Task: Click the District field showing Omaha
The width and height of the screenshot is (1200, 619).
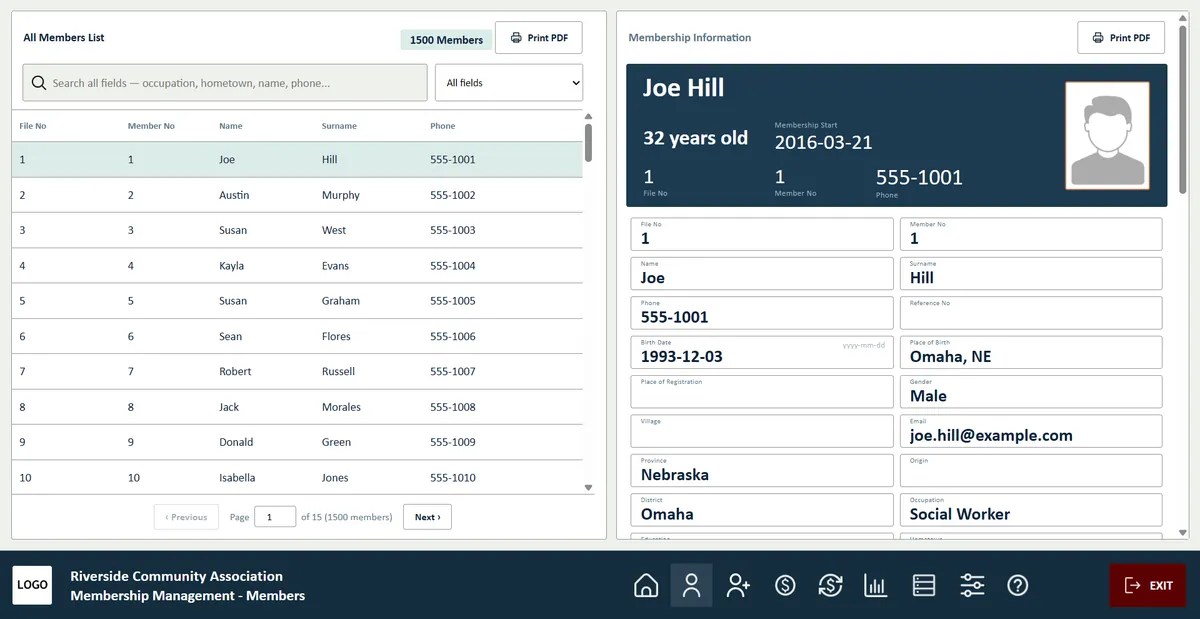Action: point(762,510)
